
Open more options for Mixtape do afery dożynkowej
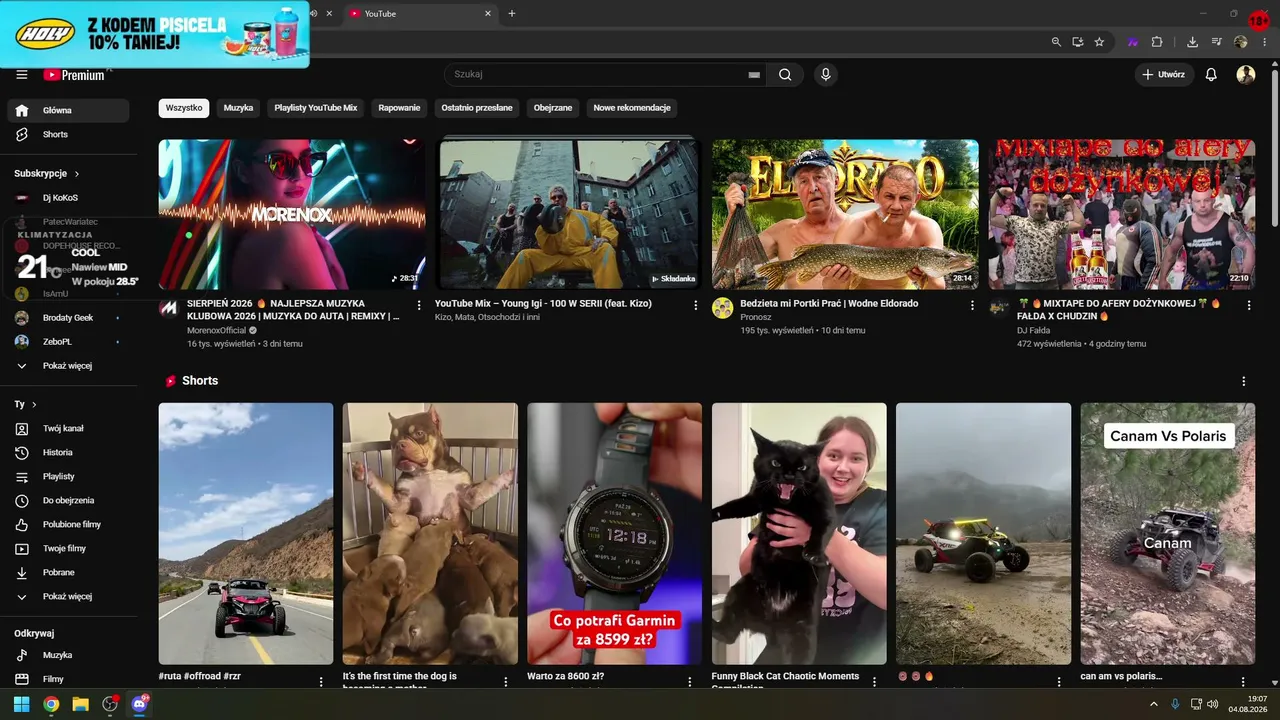point(1248,305)
